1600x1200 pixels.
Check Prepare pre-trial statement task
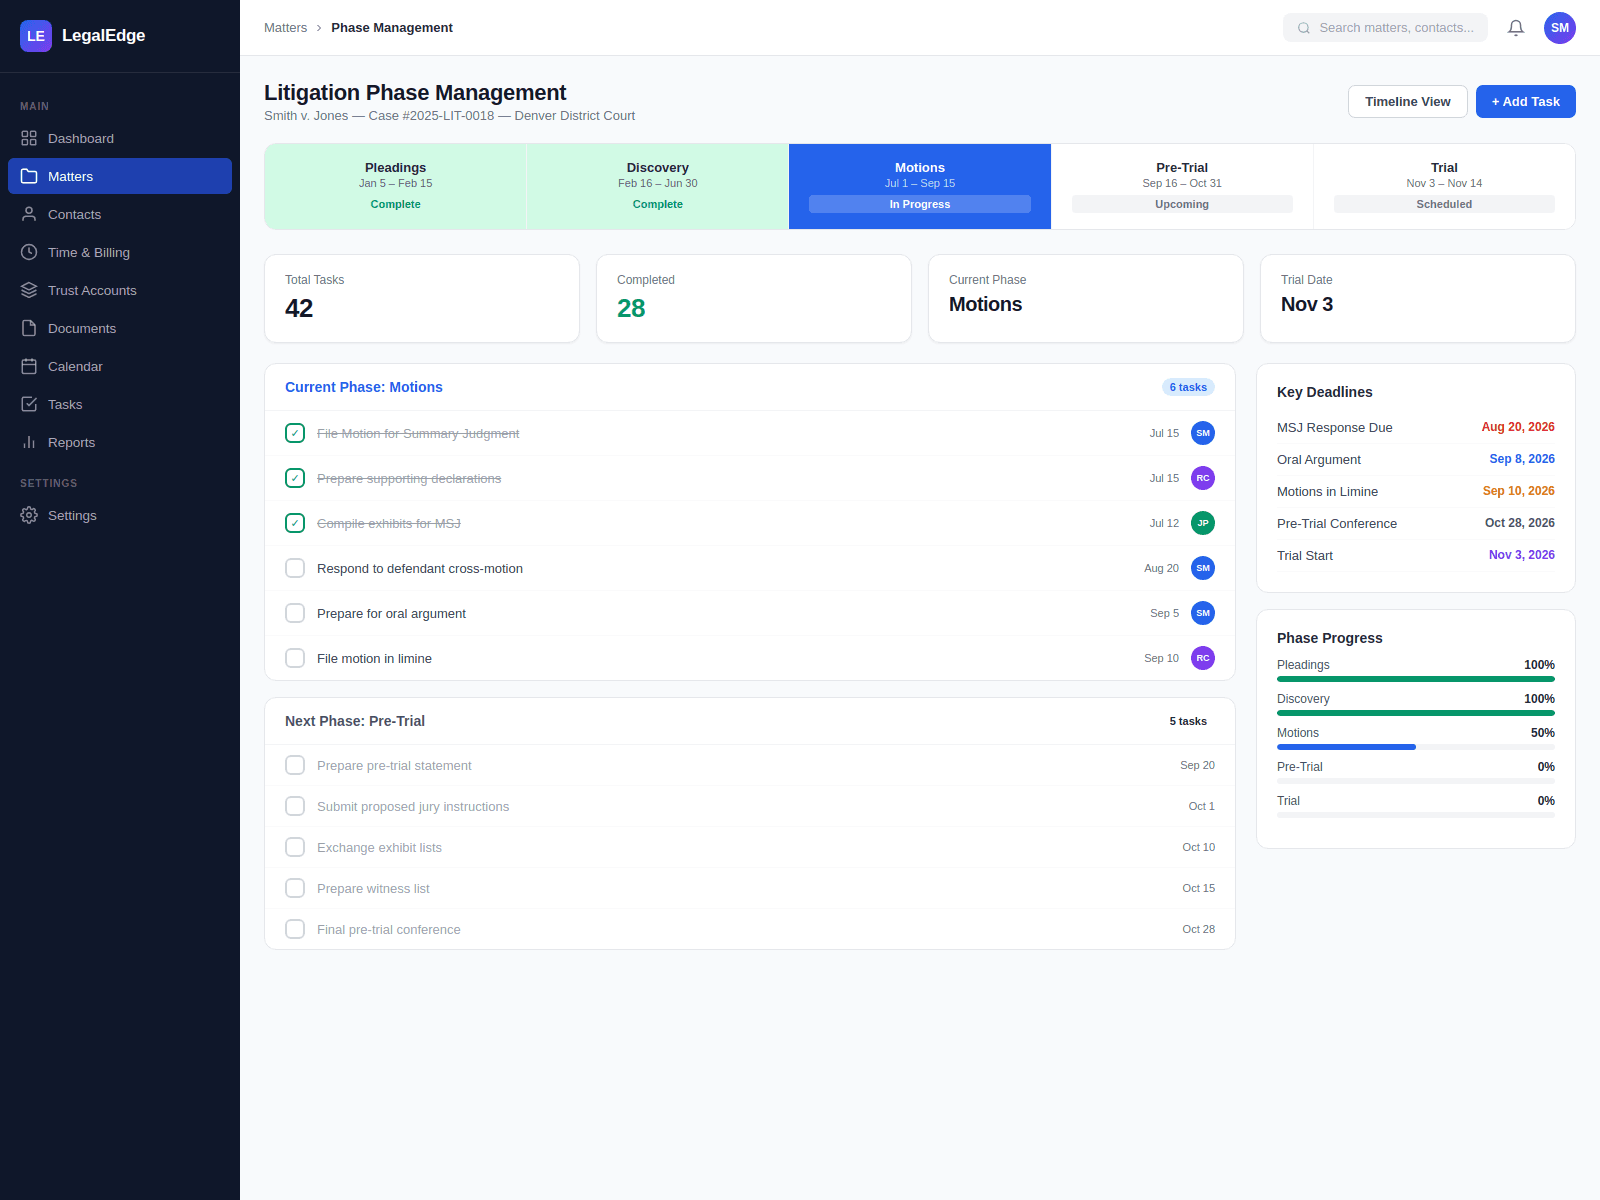[x=295, y=765]
